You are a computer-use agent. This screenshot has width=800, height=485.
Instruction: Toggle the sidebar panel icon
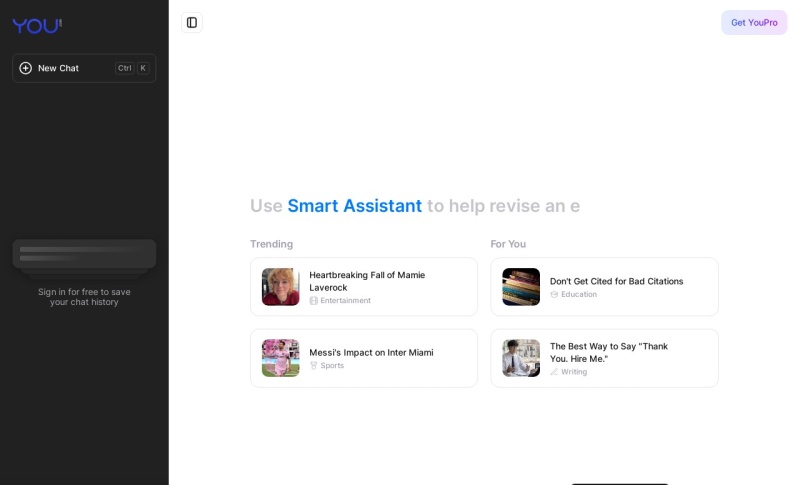click(x=192, y=22)
